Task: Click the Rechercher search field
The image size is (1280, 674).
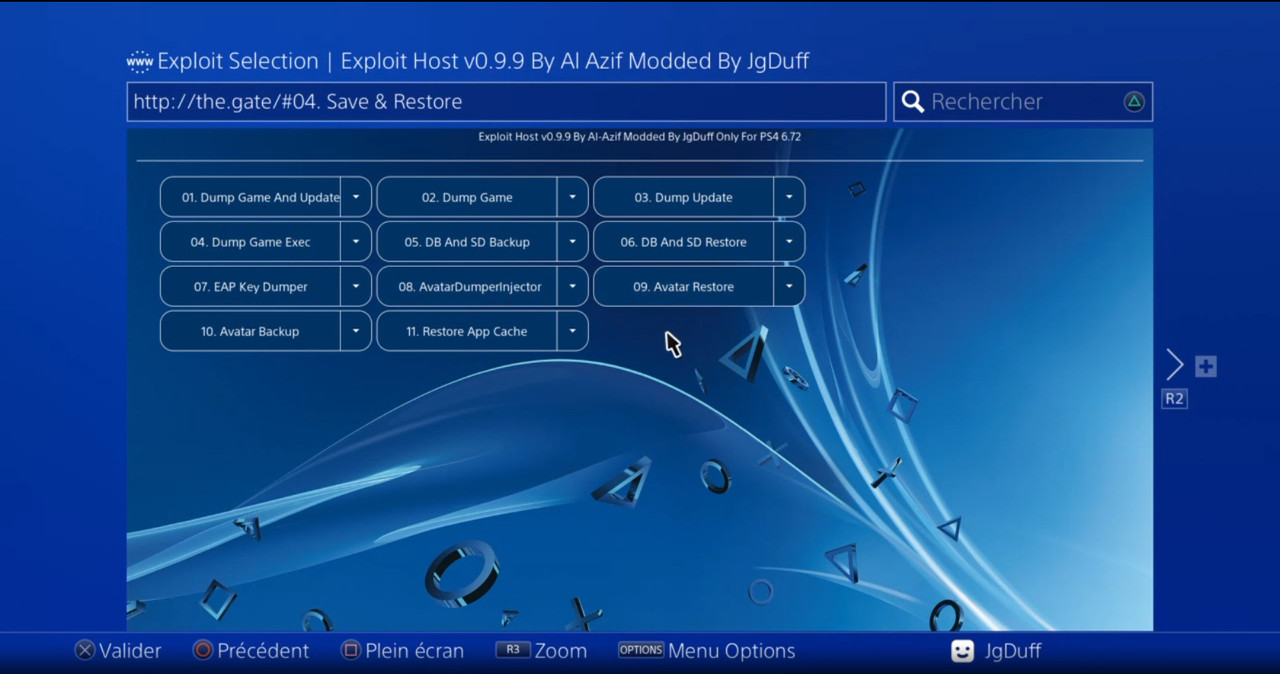Action: point(1023,102)
